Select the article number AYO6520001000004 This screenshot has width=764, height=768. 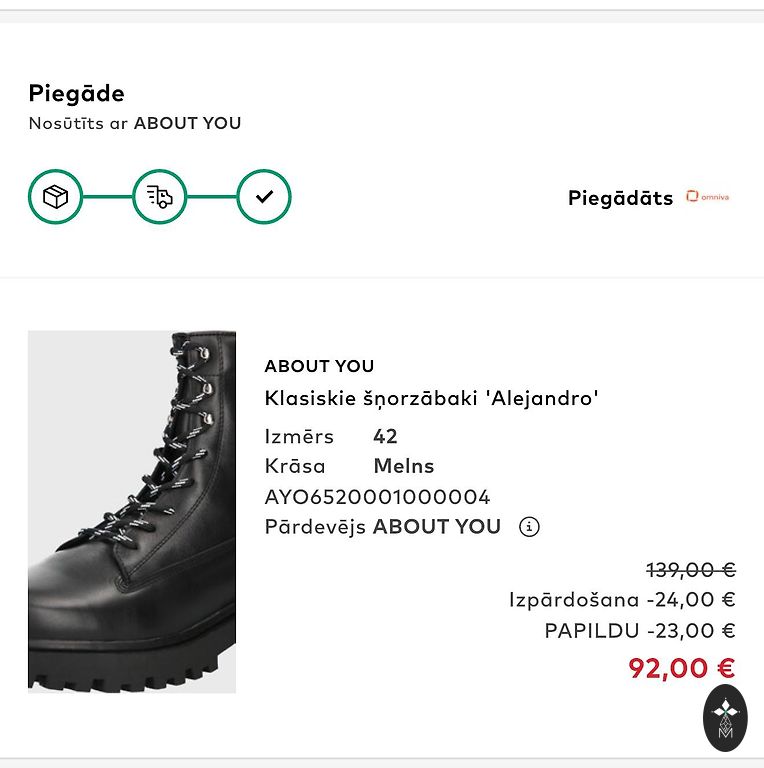click(377, 497)
